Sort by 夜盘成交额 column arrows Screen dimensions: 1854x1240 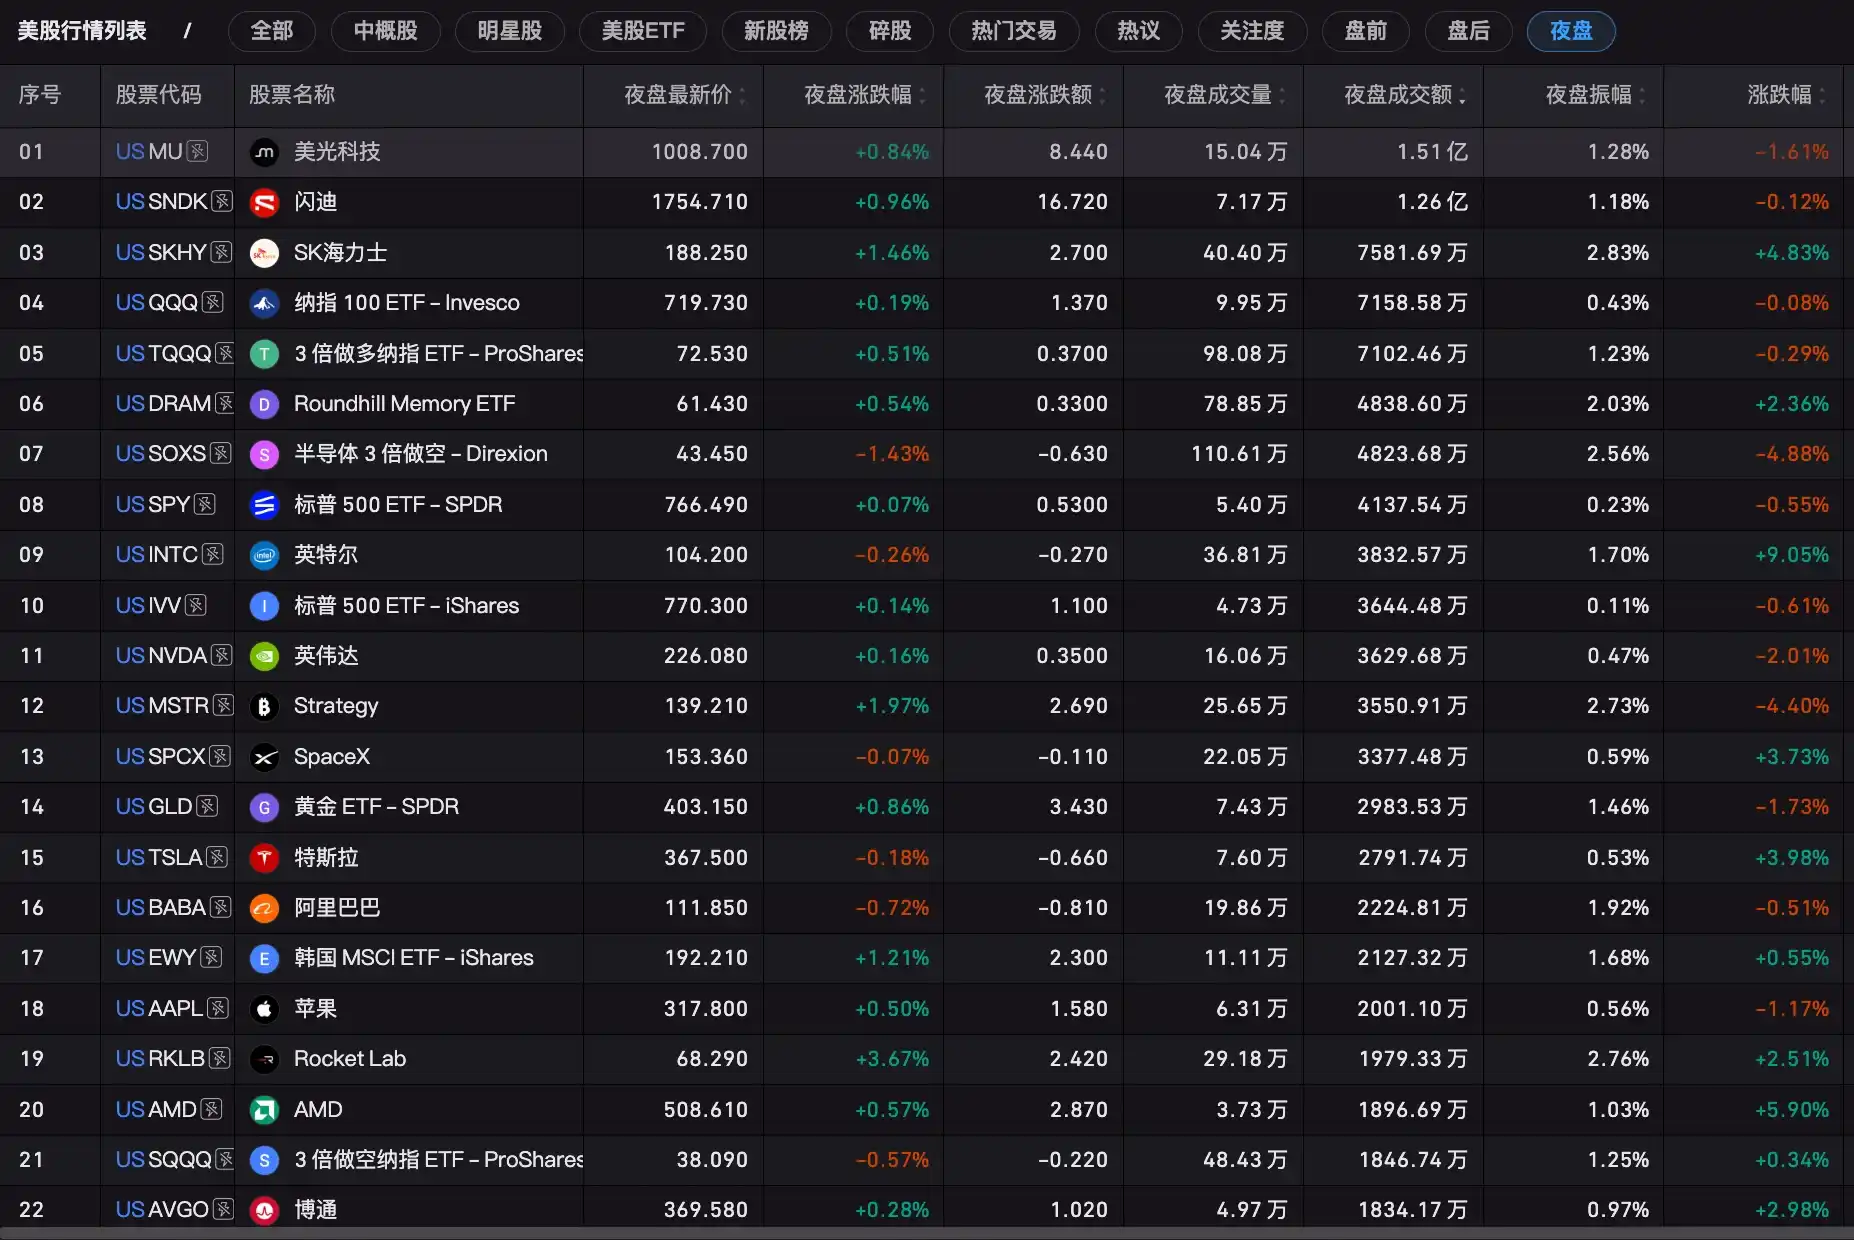(1462, 95)
